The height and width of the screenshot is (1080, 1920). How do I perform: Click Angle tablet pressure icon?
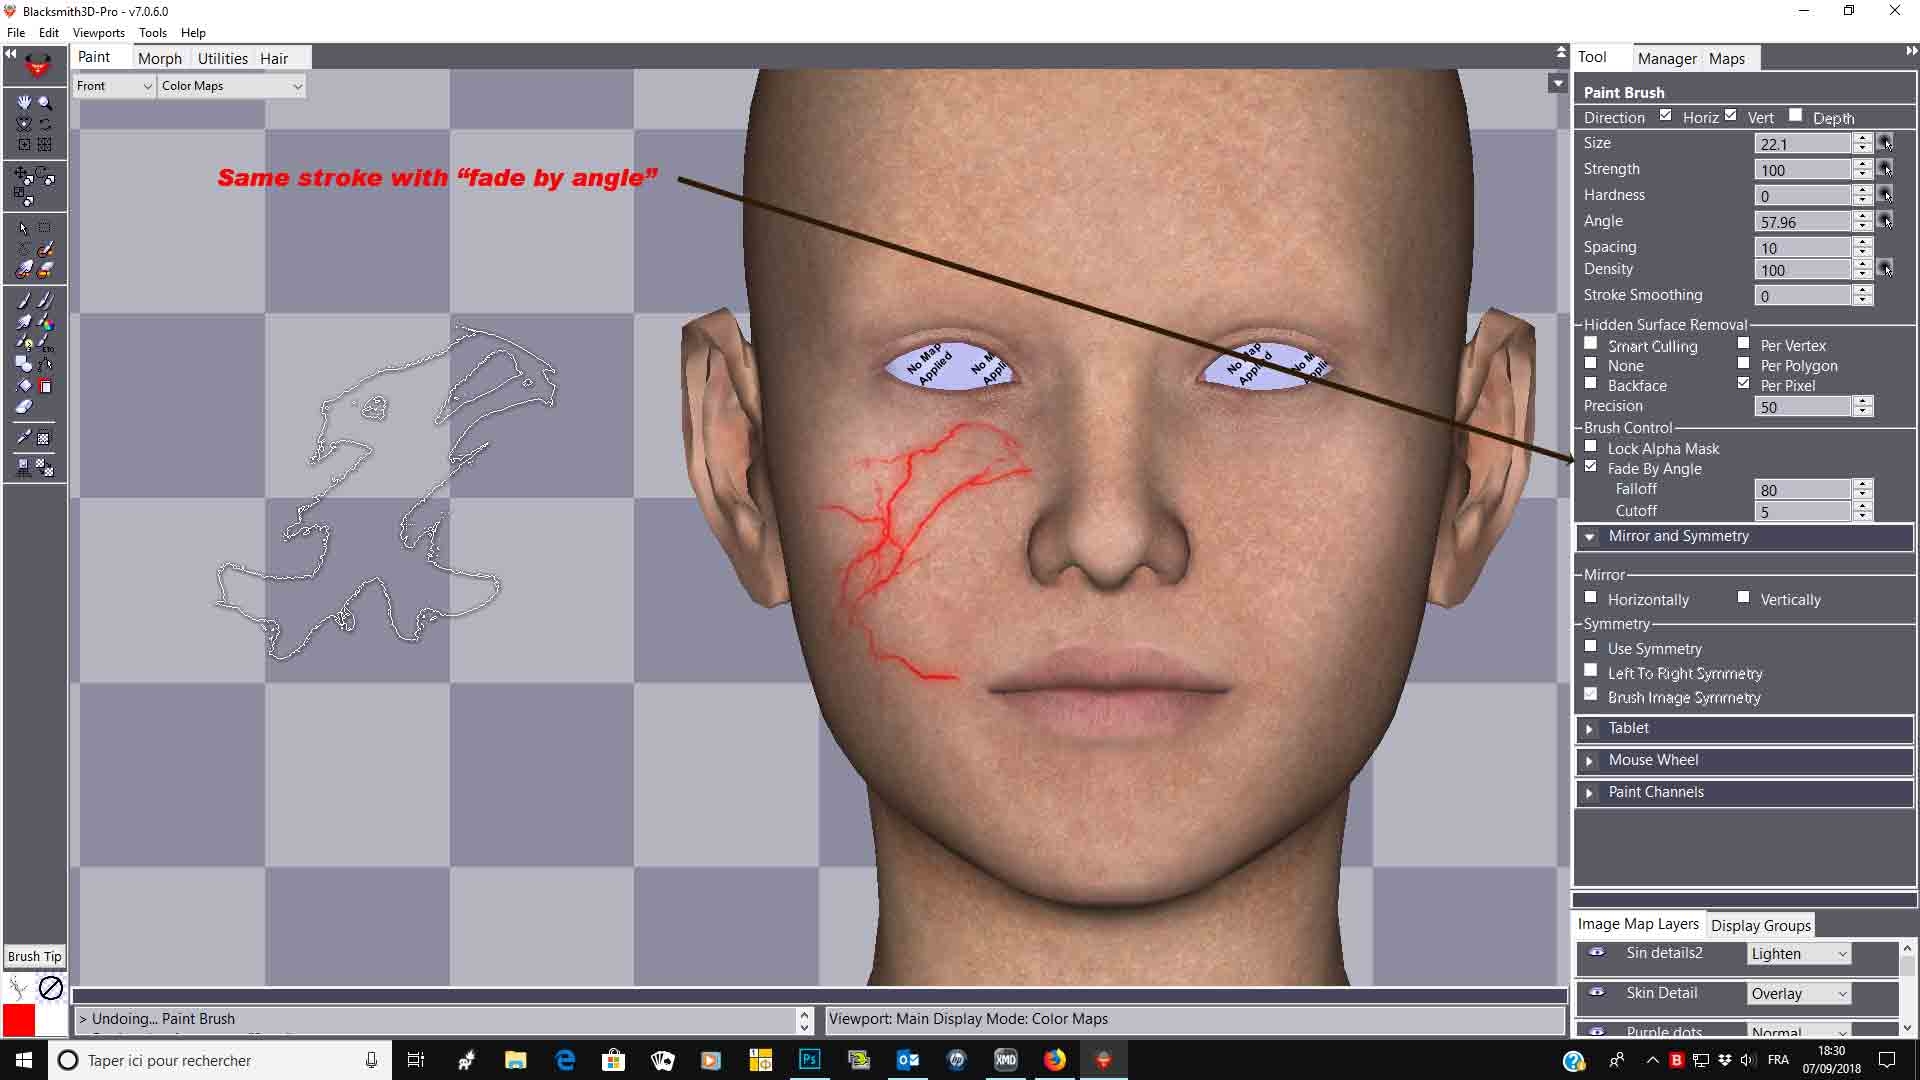pos(1885,221)
